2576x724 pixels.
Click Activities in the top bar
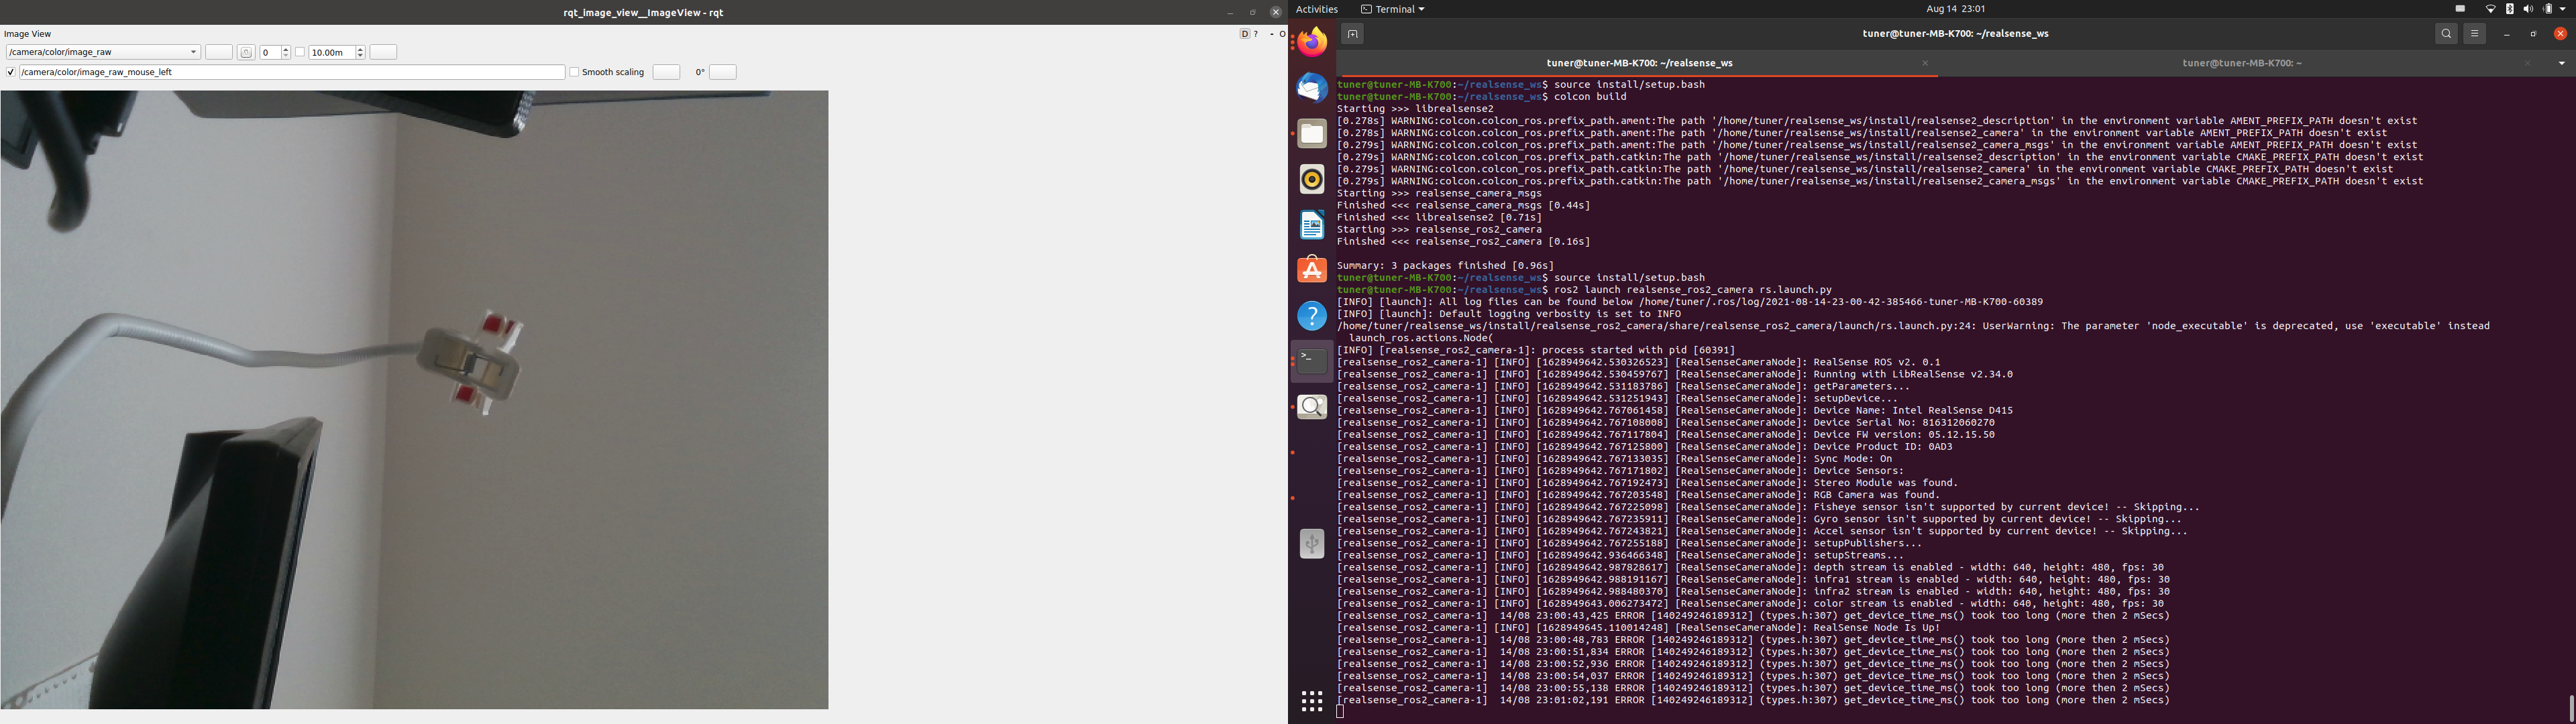click(x=1316, y=9)
